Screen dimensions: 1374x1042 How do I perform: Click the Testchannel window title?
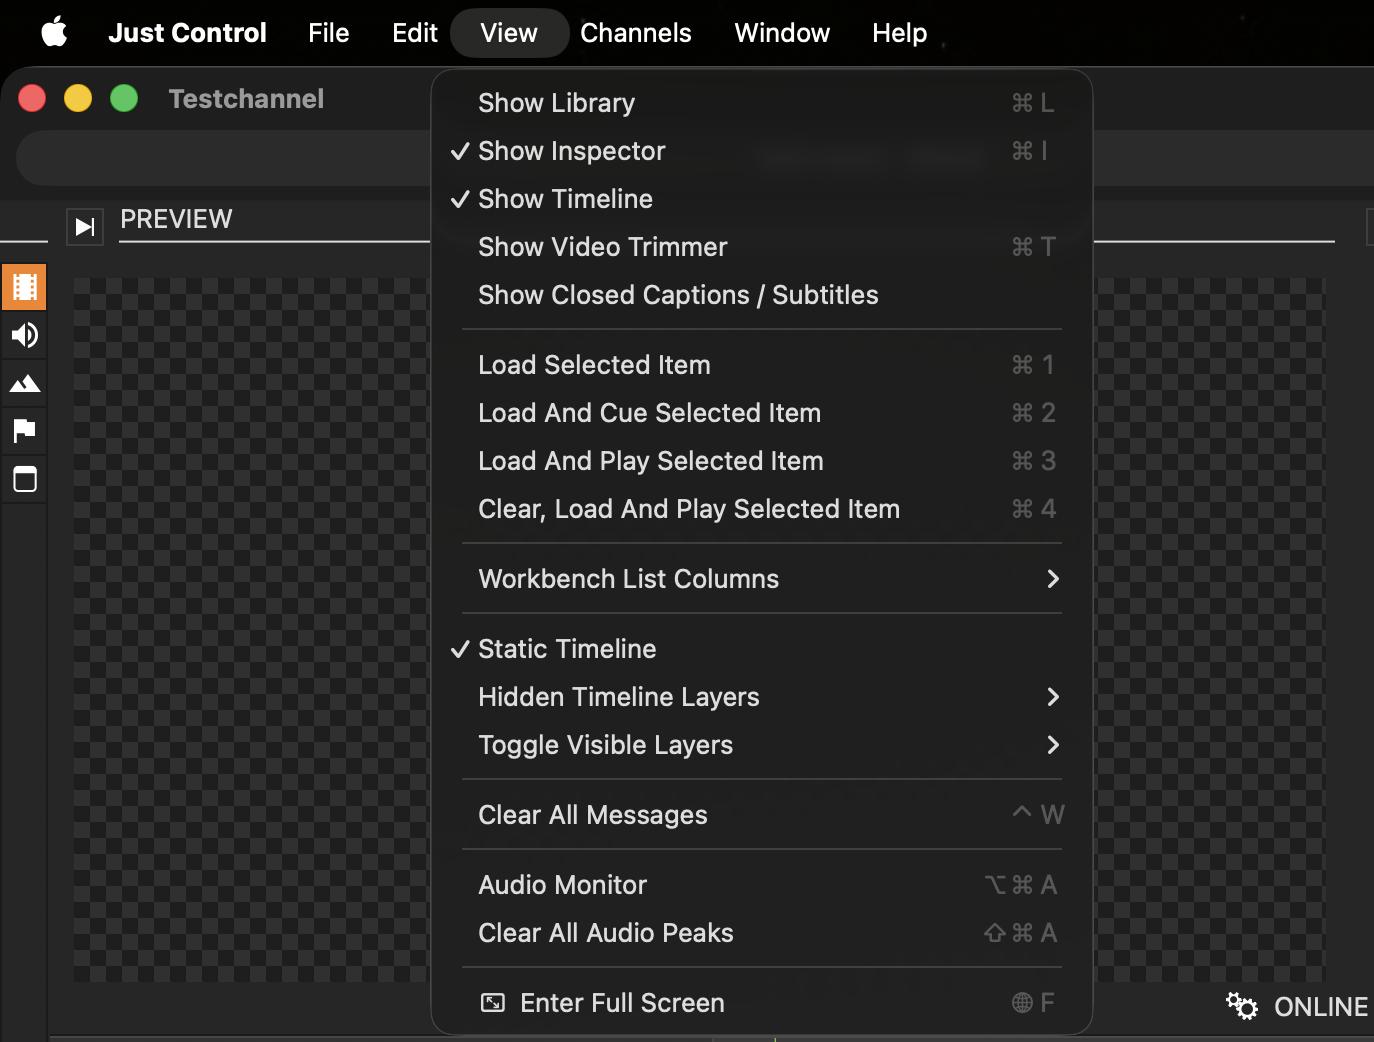tap(246, 99)
